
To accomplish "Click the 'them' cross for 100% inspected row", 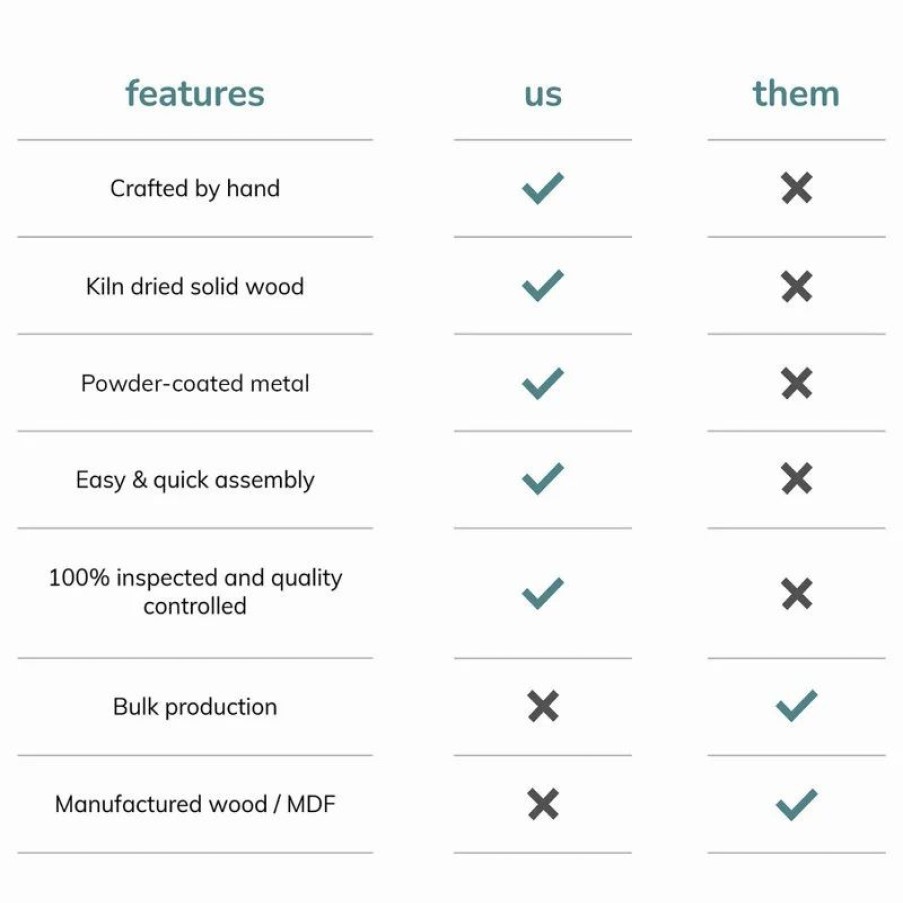I will pos(796,594).
